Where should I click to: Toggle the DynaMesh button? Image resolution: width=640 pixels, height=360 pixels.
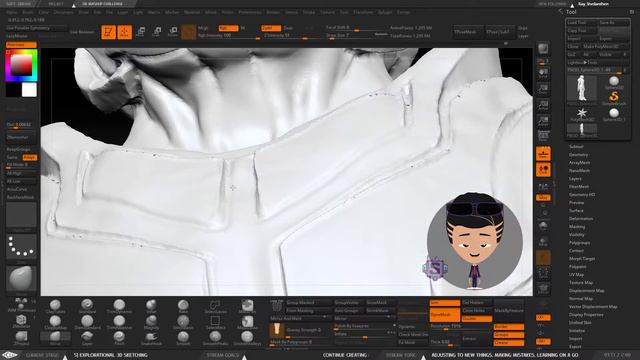pyautogui.click(x=444, y=315)
